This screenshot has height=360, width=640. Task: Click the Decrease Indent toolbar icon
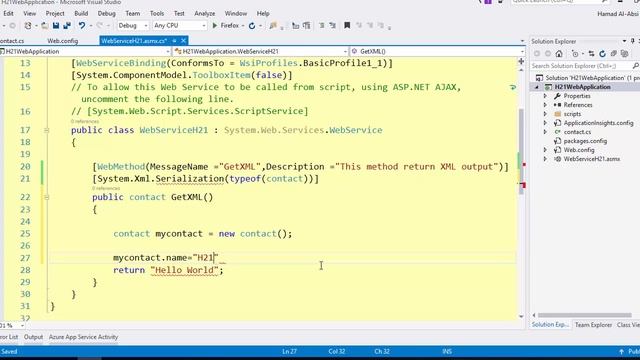(x=296, y=26)
